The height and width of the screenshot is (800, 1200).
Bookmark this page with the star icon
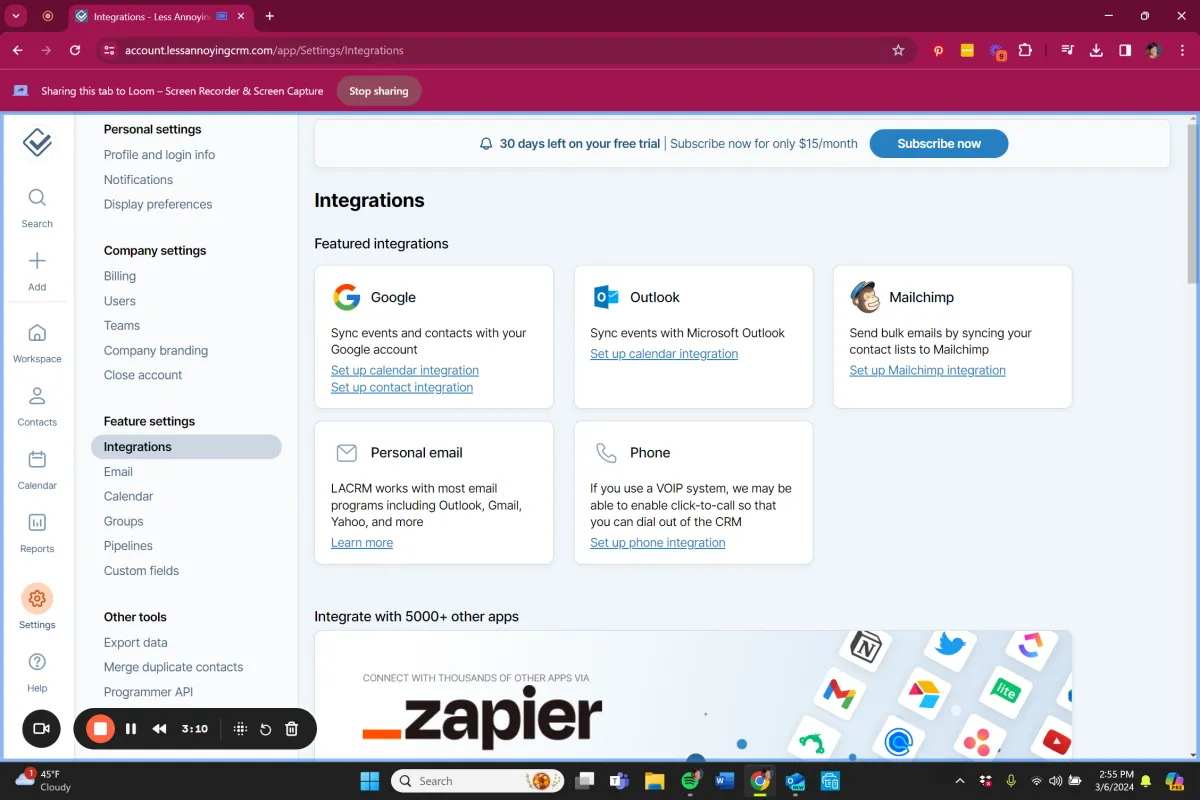pos(898,50)
